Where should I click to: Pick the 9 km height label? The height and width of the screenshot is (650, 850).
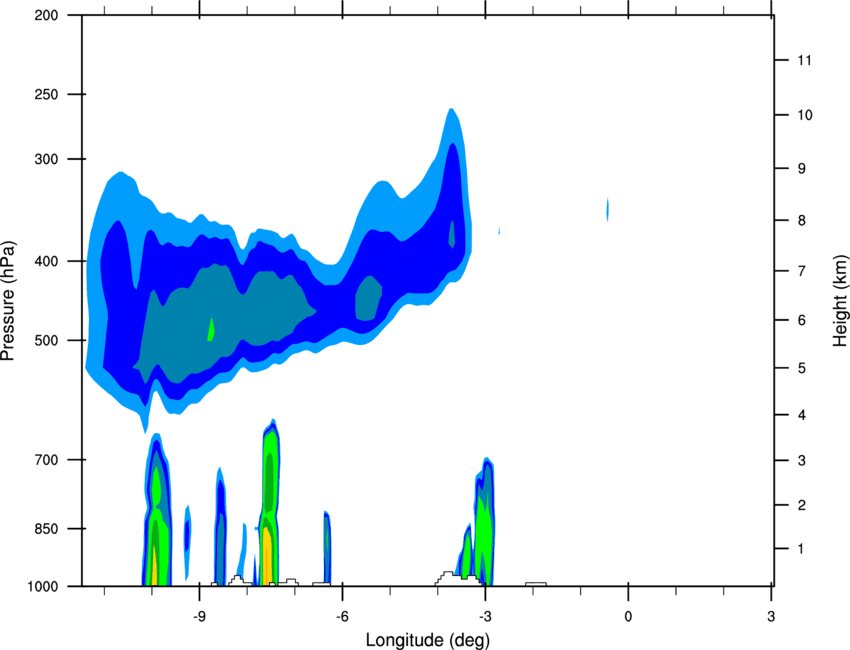[x=802, y=169]
